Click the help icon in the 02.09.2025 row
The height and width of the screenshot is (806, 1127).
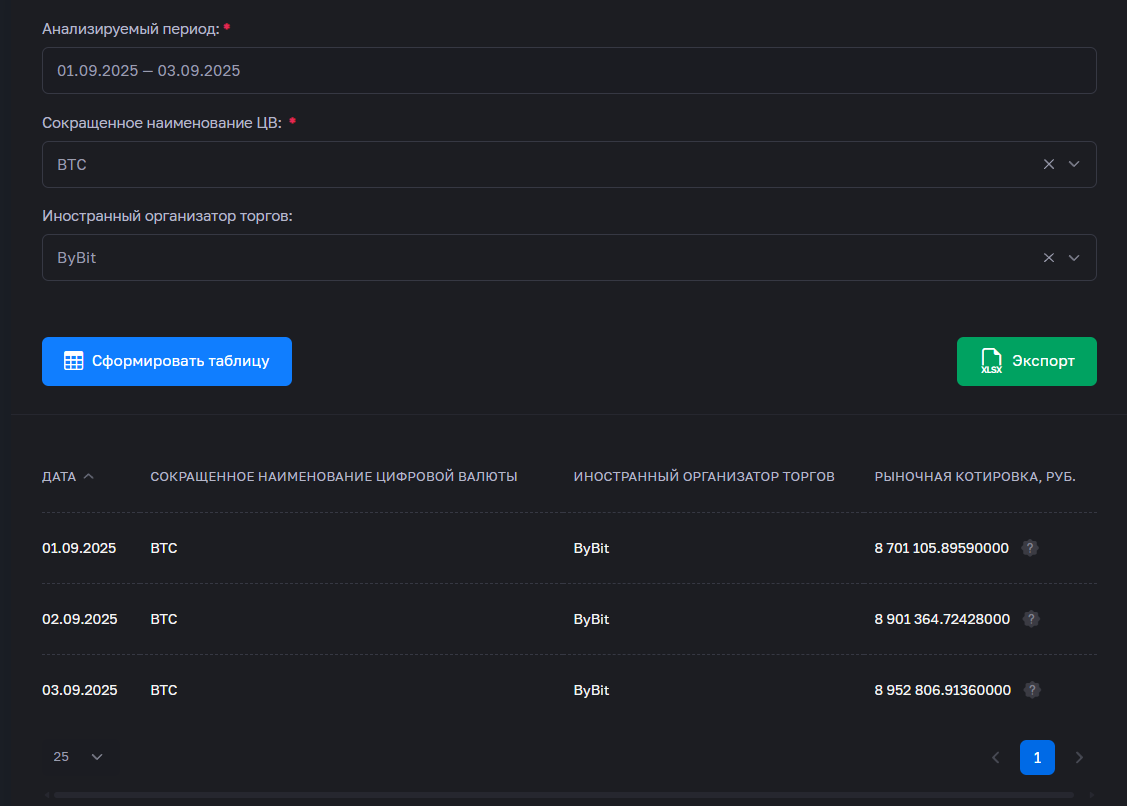pos(1031,619)
